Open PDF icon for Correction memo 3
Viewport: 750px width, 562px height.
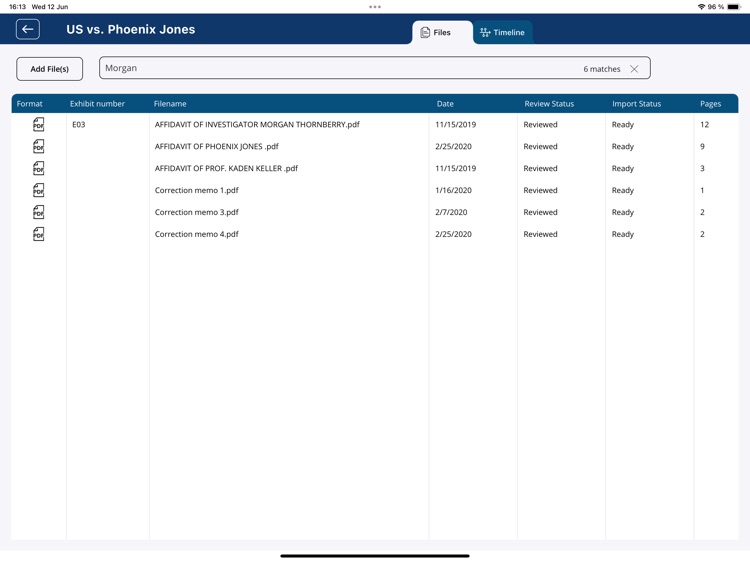[38, 212]
